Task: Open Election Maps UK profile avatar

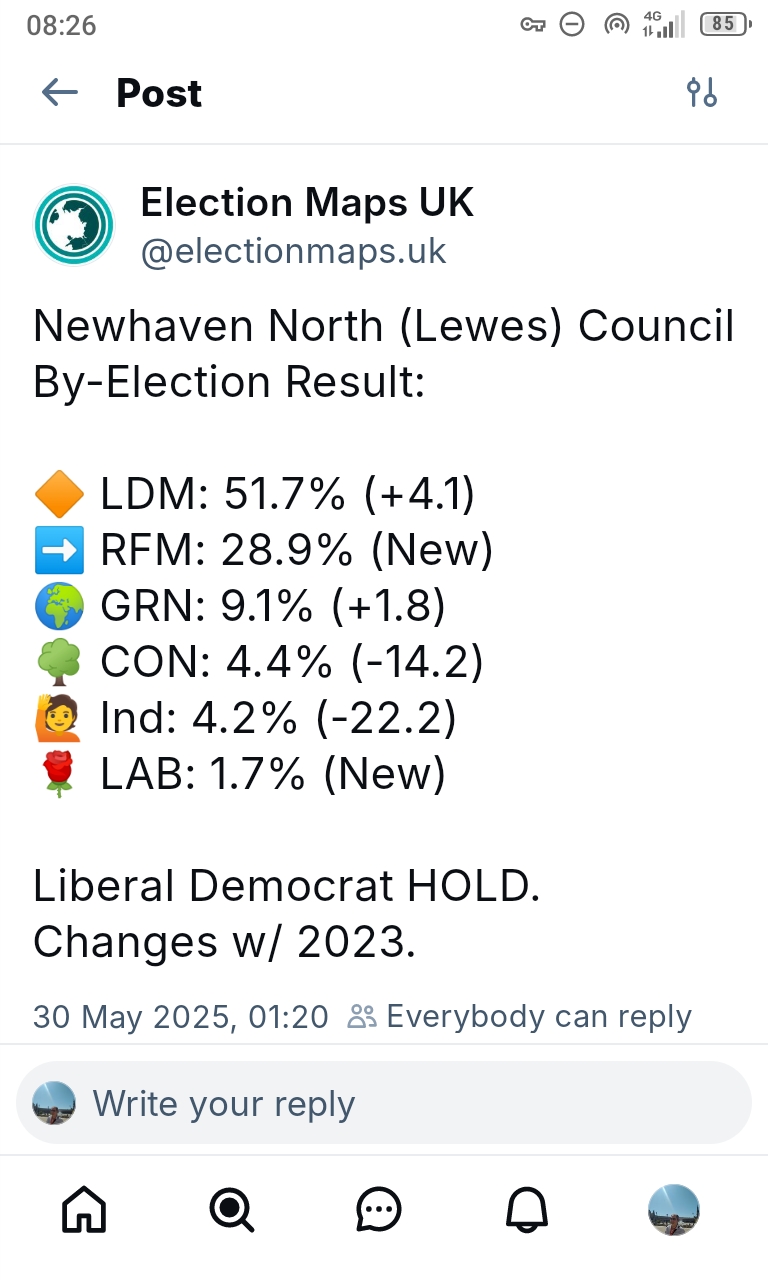Action: coord(74,225)
